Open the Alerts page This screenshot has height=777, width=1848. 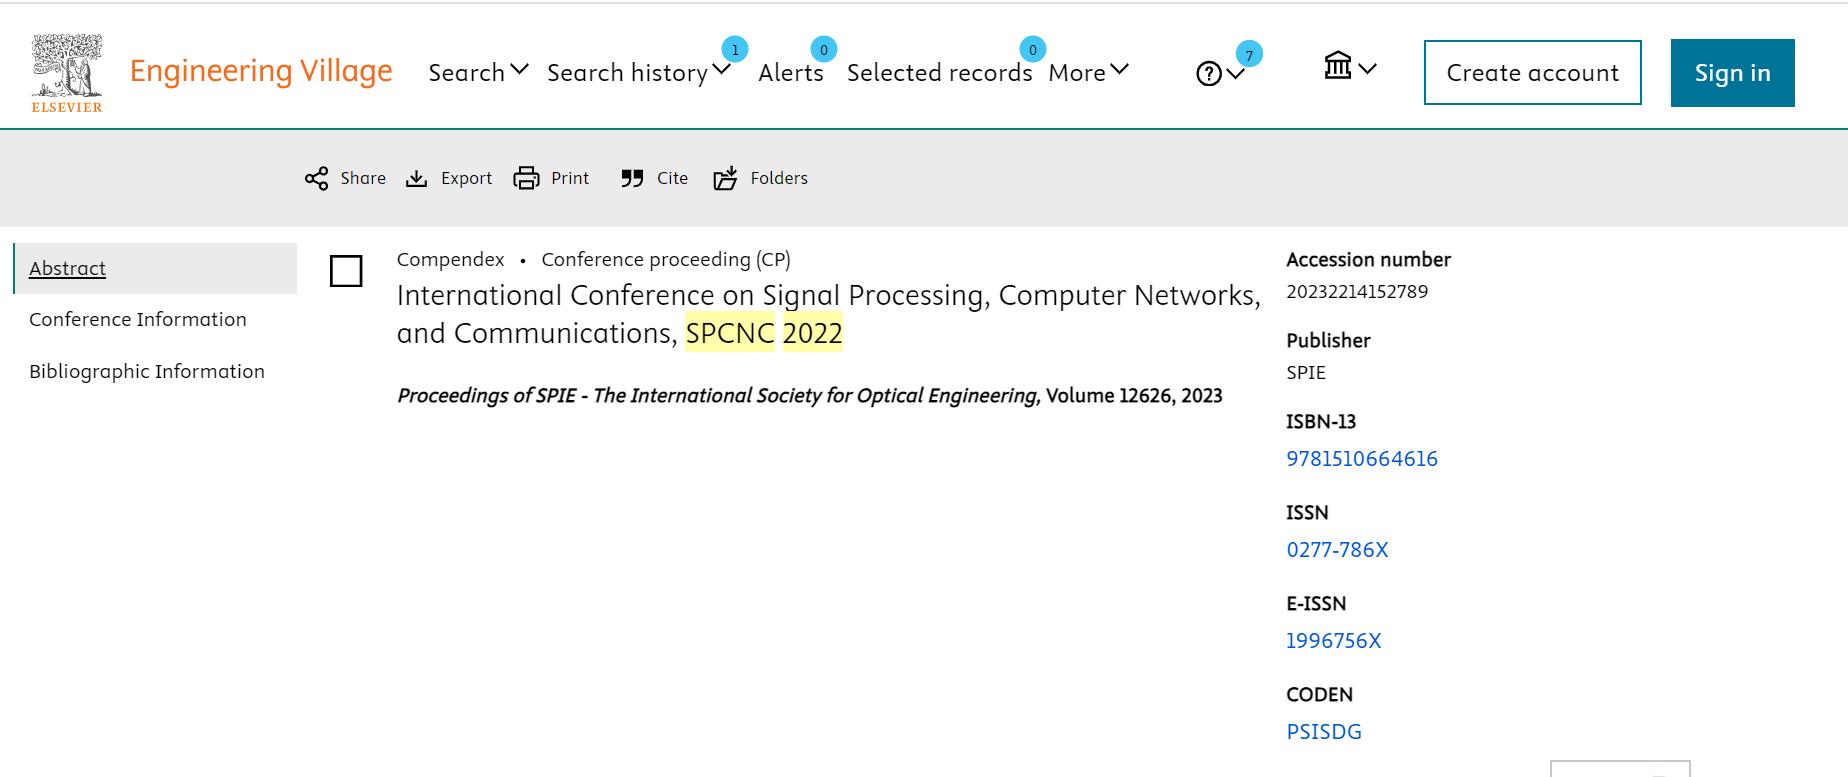pos(791,72)
